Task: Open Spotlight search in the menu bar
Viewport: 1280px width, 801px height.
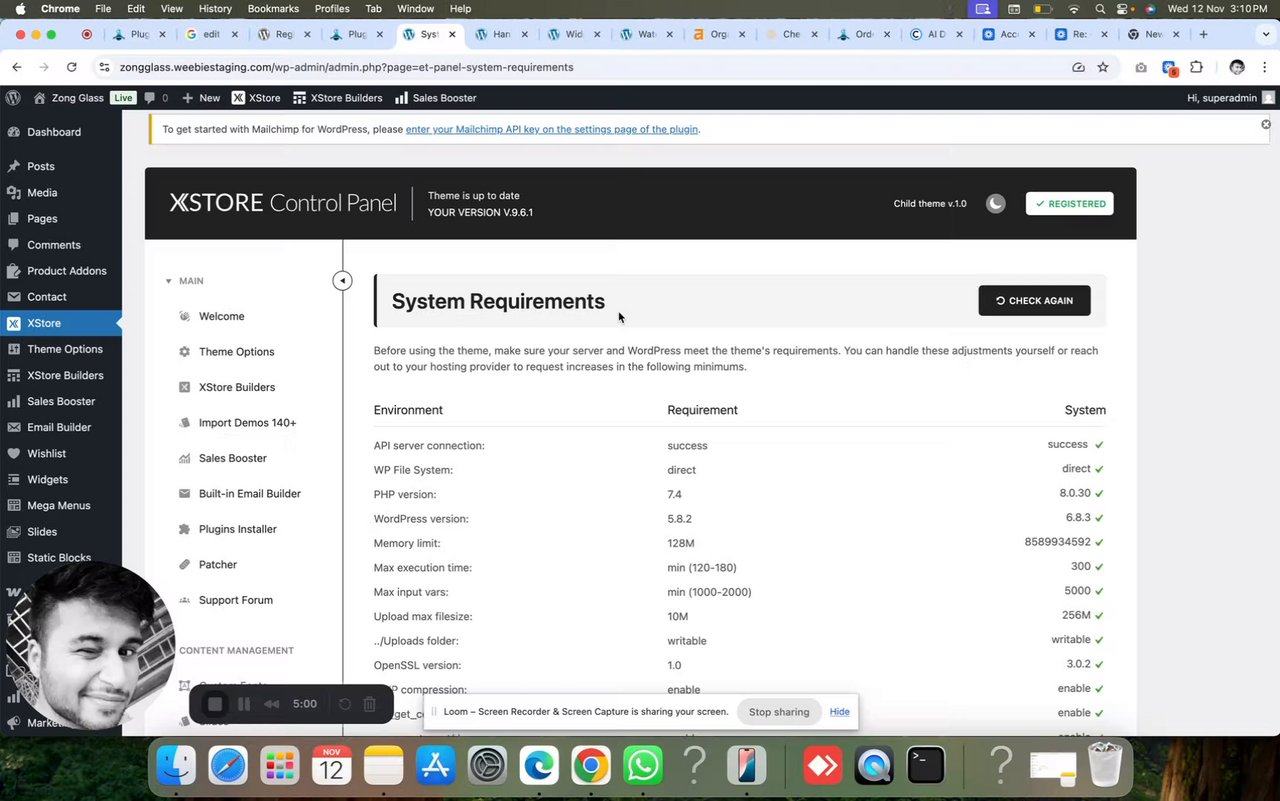Action: (1100, 8)
